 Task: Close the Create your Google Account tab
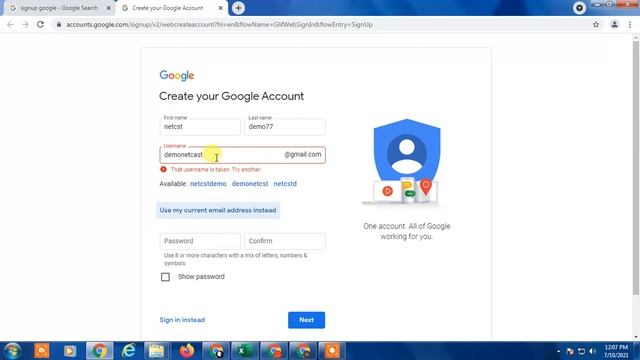tap(220, 8)
